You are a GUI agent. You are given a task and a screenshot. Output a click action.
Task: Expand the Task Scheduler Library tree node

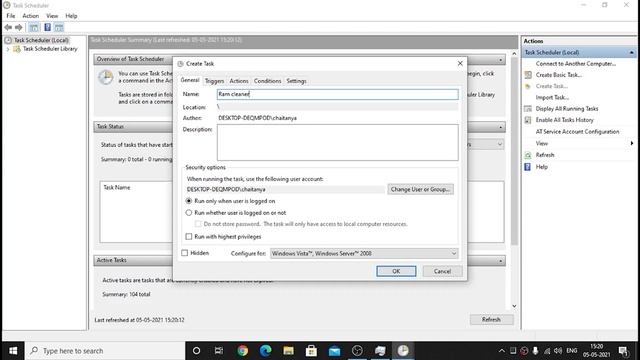pos(7,49)
